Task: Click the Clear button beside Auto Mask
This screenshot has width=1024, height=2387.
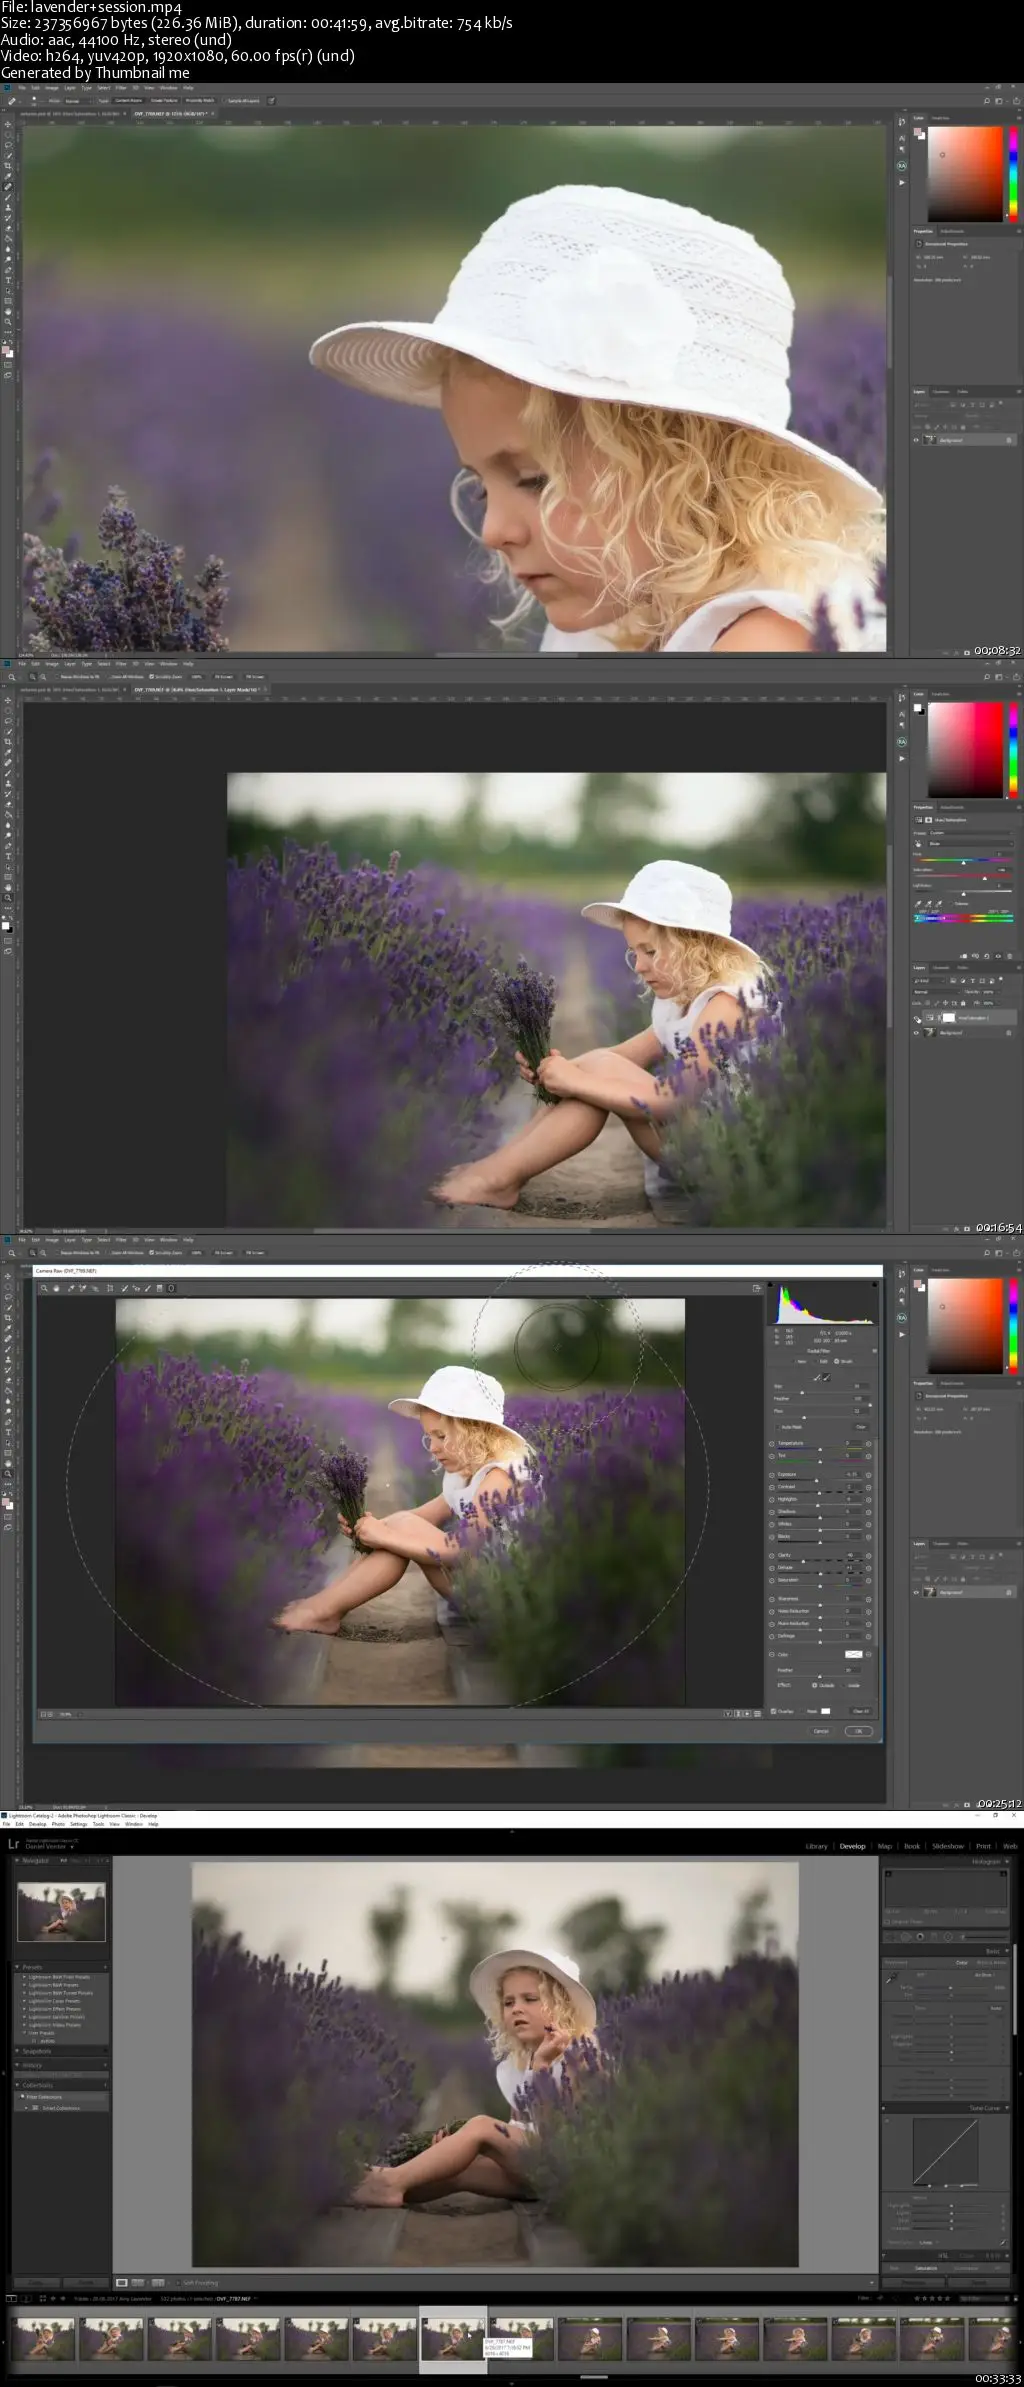Action: click(861, 1427)
